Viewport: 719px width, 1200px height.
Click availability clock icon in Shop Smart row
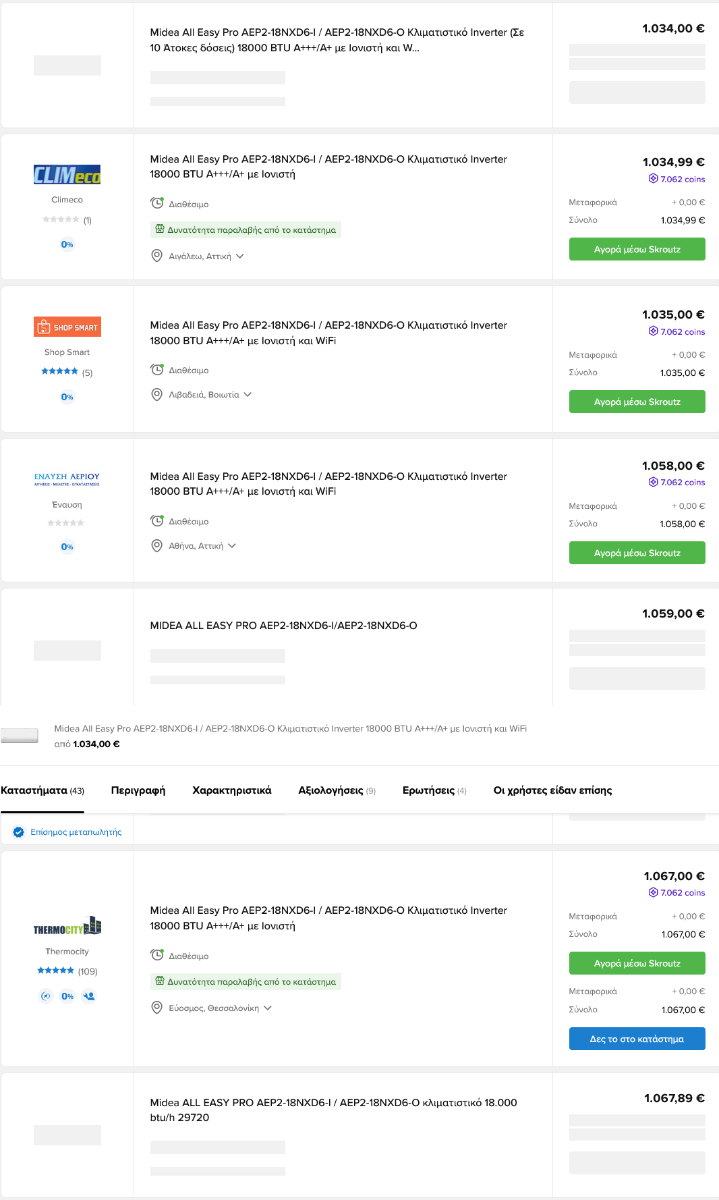(157, 369)
